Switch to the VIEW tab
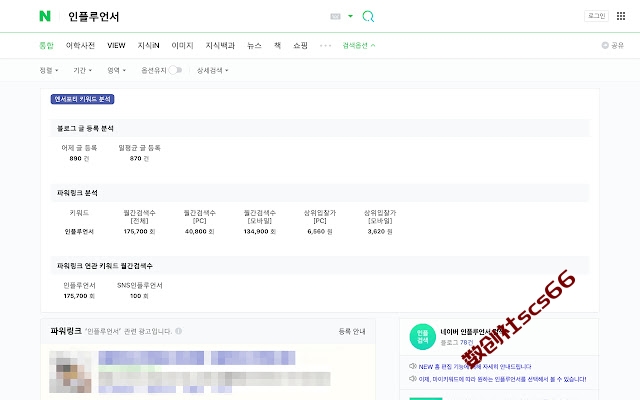This screenshot has width=640, height=400. coord(116,45)
